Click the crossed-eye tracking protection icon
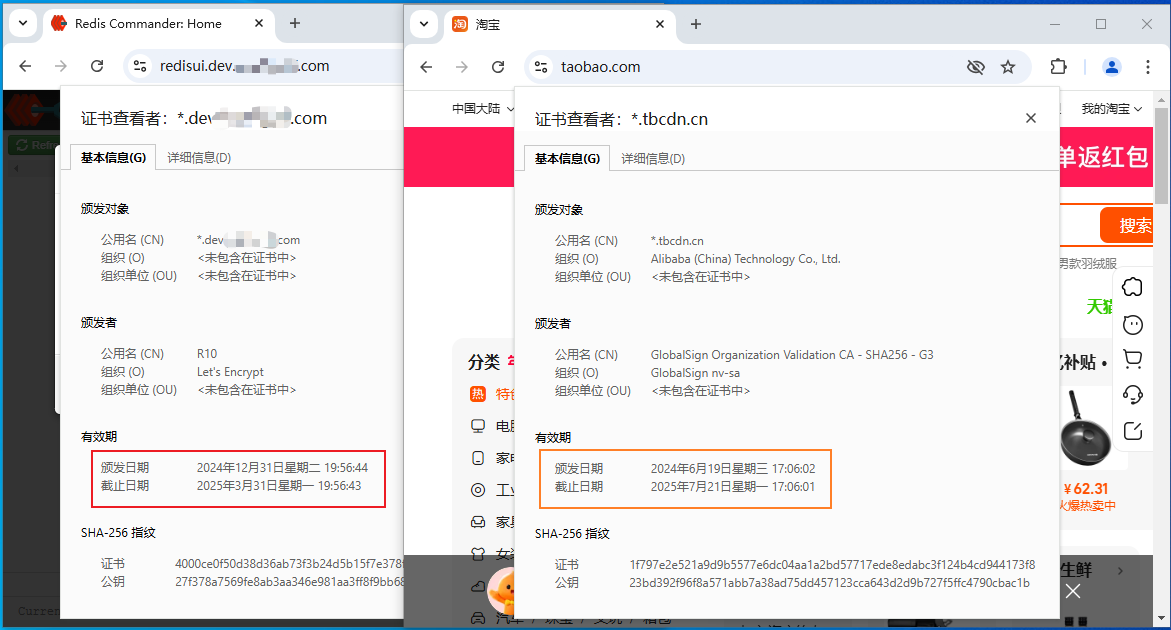This screenshot has height=630, width=1171. coord(975,67)
